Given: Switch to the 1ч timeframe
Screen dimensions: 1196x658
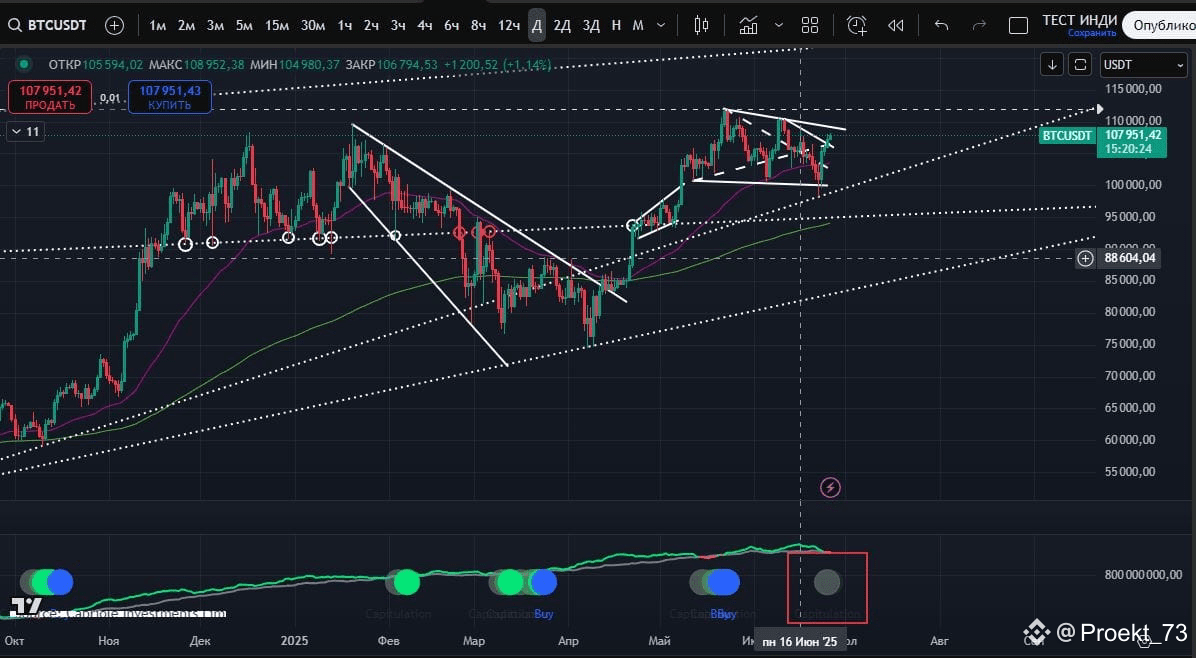Looking at the screenshot, I should (345, 26).
